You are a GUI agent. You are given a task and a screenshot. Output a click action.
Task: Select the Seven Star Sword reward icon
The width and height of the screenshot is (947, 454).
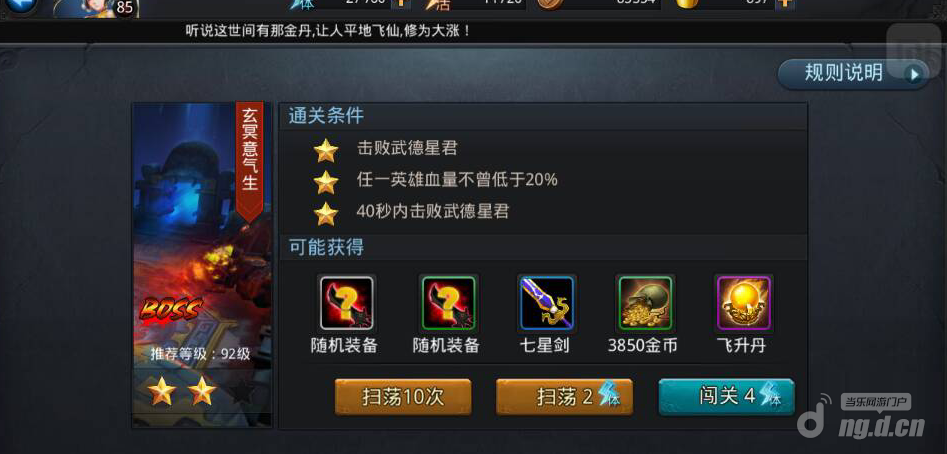tap(547, 303)
